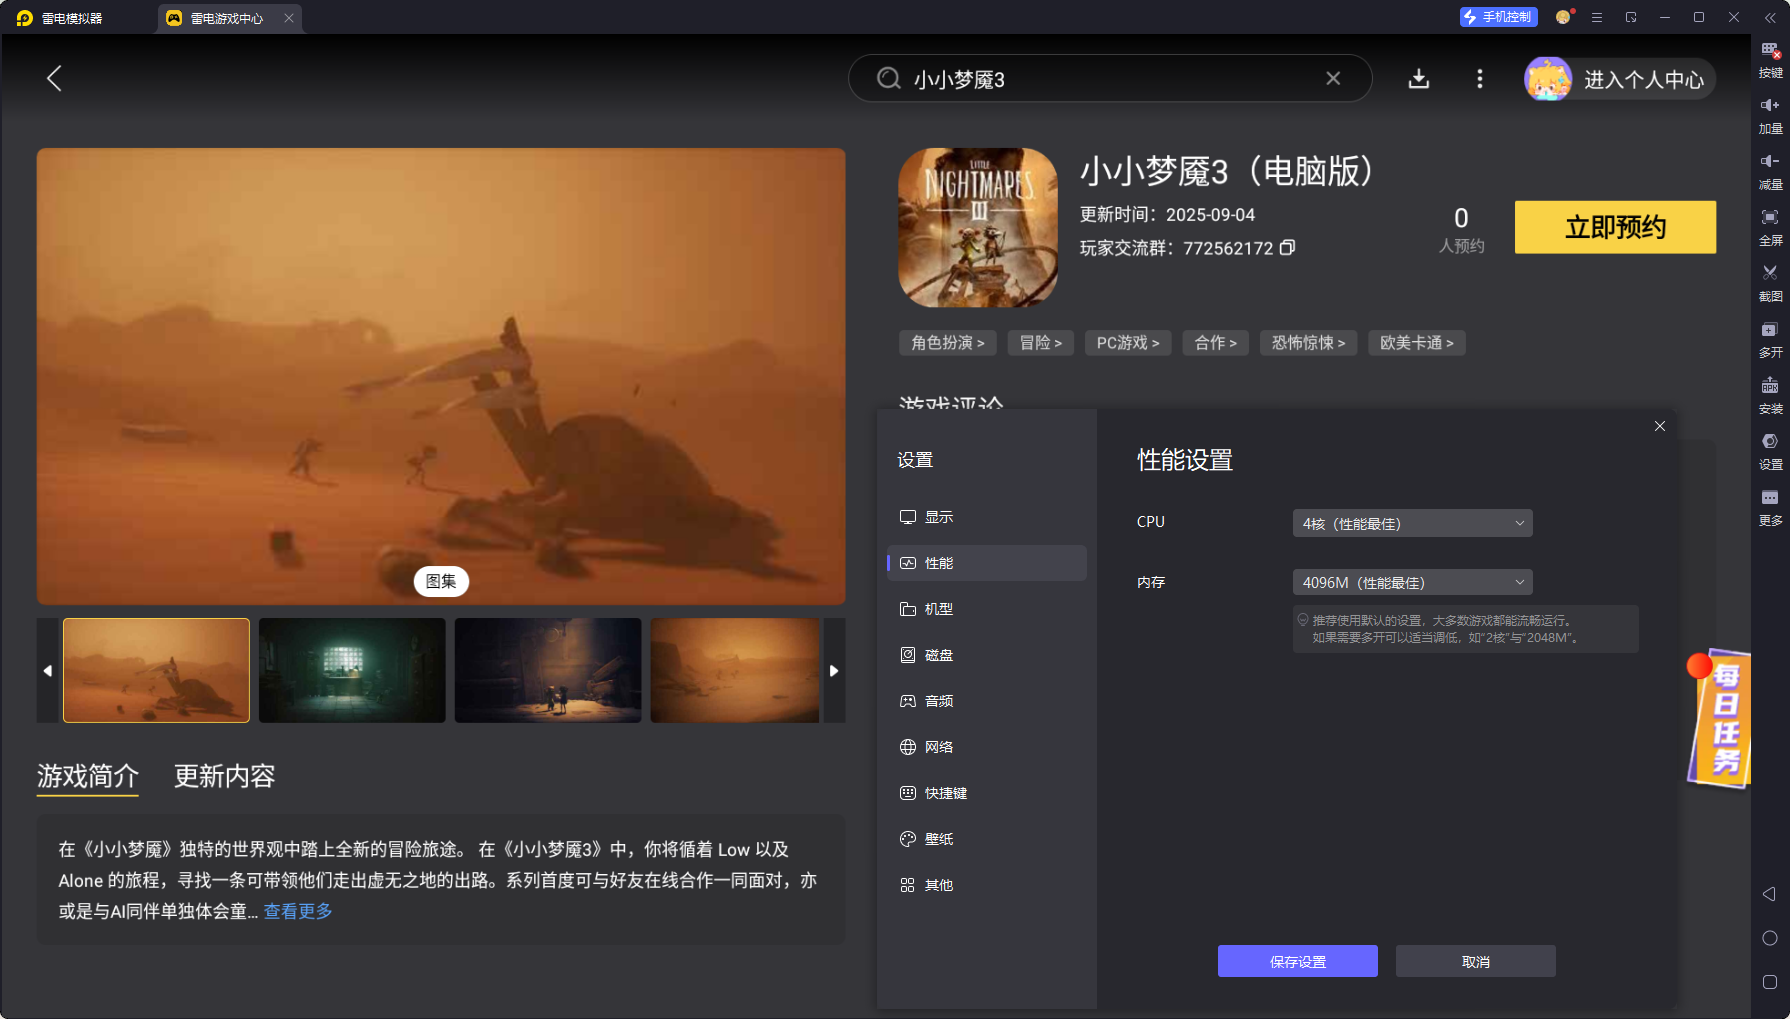Image resolution: width=1790 pixels, height=1019 pixels.
Task: Close the 雷电游戏中心 tab
Action: [288, 18]
